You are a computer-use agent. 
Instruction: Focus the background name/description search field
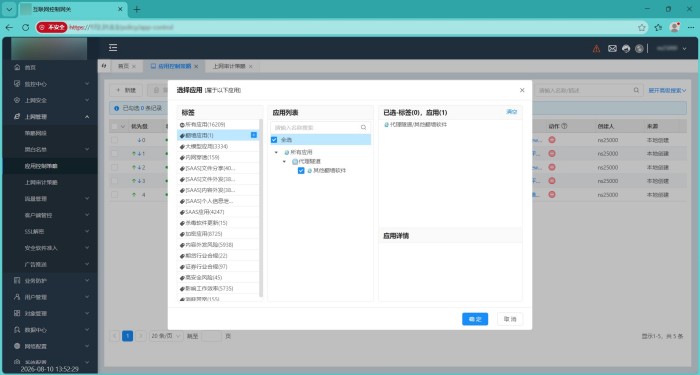(x=589, y=90)
